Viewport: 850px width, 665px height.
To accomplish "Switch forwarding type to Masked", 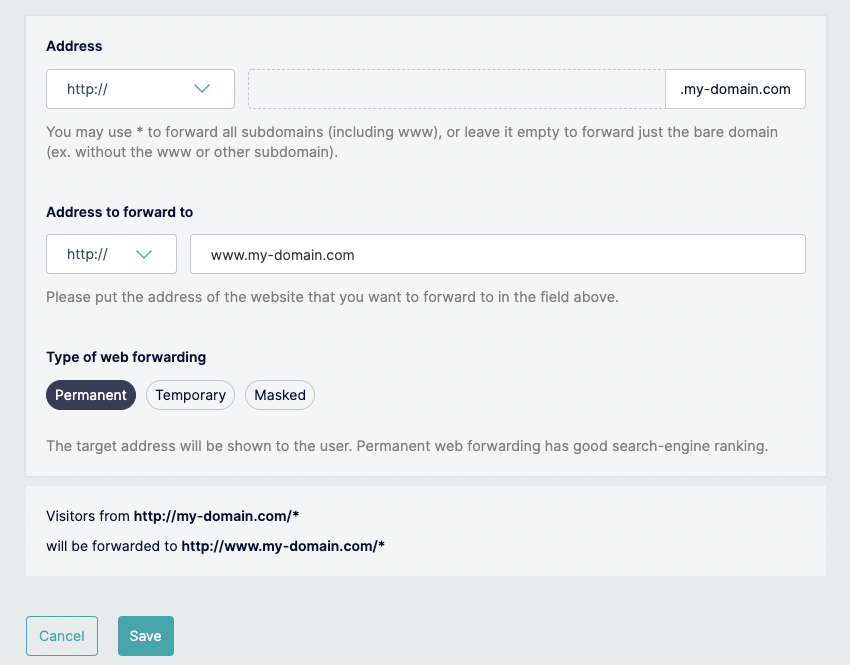I will [280, 395].
